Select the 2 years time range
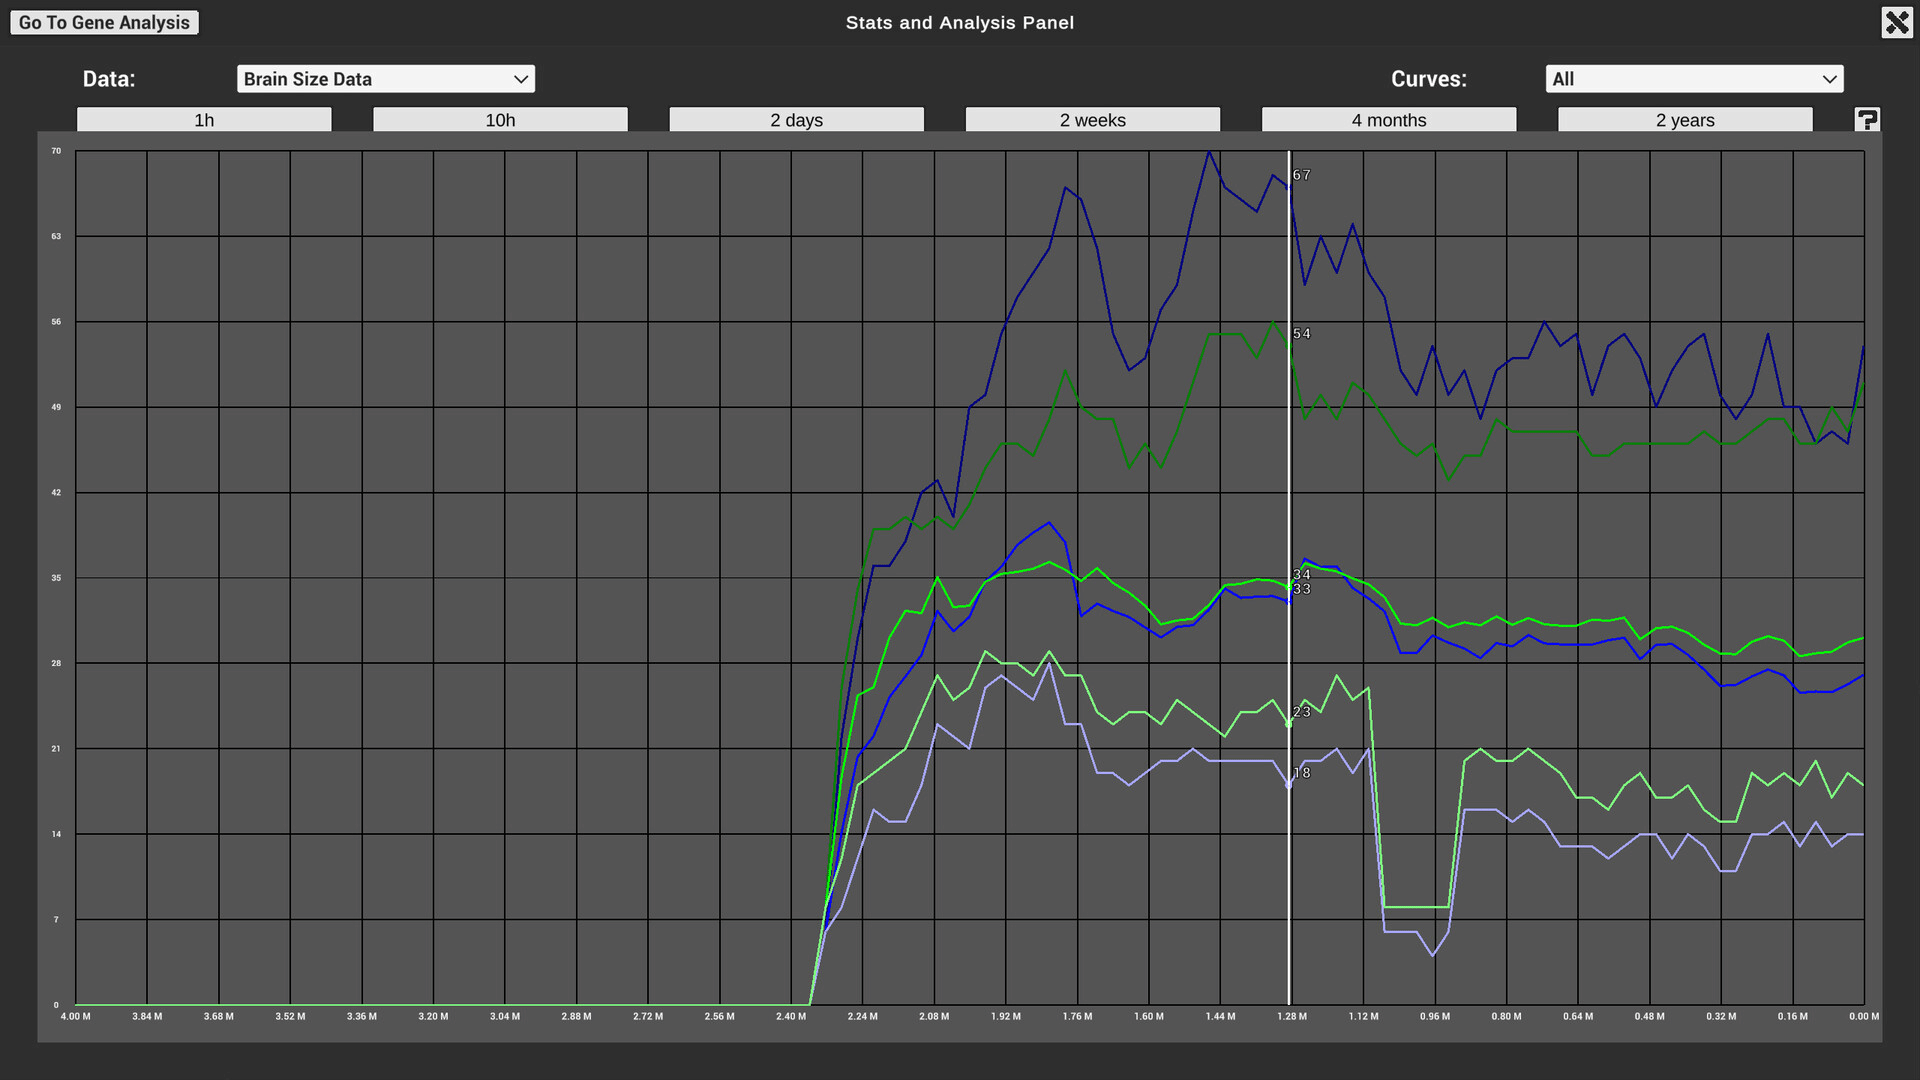Viewport: 1920px width, 1080px height. pyautogui.click(x=1684, y=120)
